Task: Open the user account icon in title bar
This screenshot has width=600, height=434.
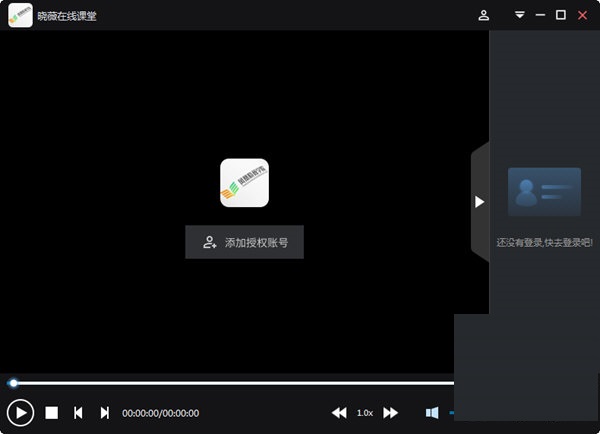Action: point(484,15)
